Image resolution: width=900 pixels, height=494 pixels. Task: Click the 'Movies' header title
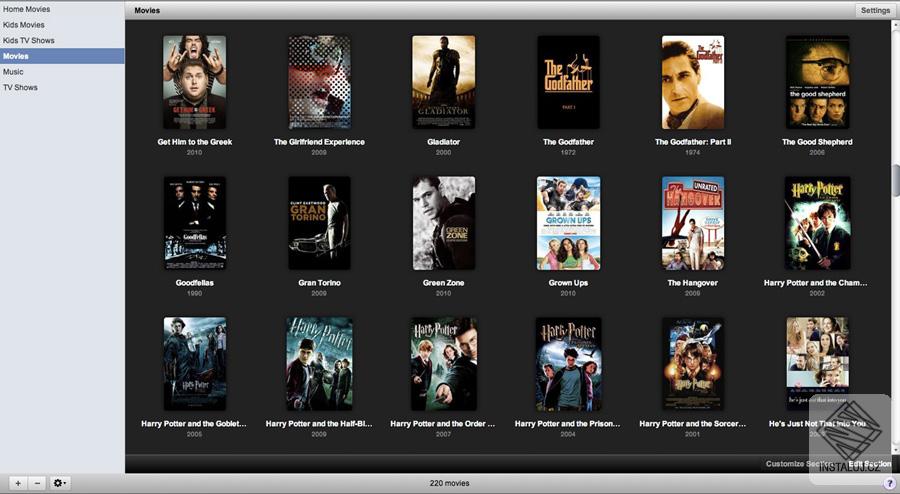pos(147,10)
